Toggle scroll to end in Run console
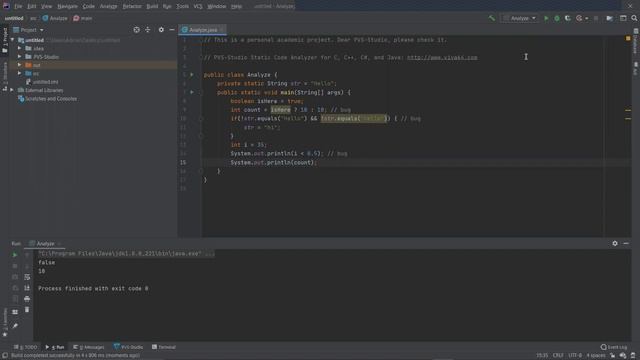Image resolution: width=640 pixels, height=360 pixels. tap(27, 288)
